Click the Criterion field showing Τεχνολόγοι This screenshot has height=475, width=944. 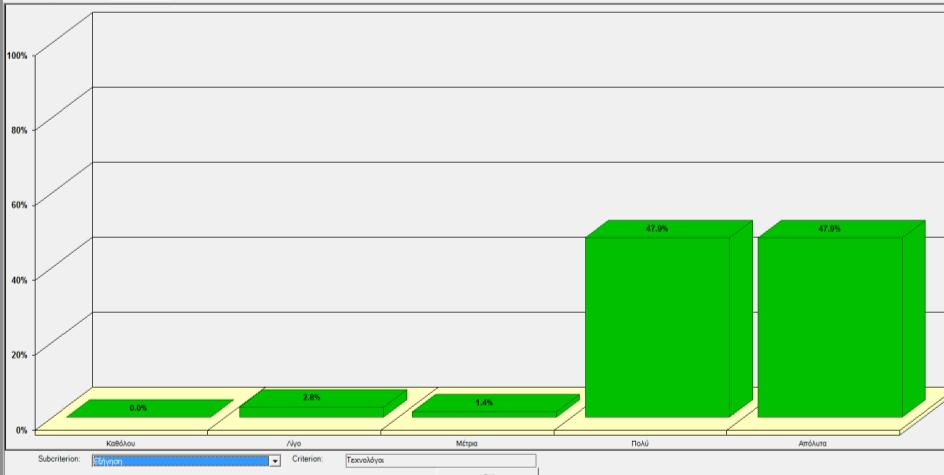441,461
